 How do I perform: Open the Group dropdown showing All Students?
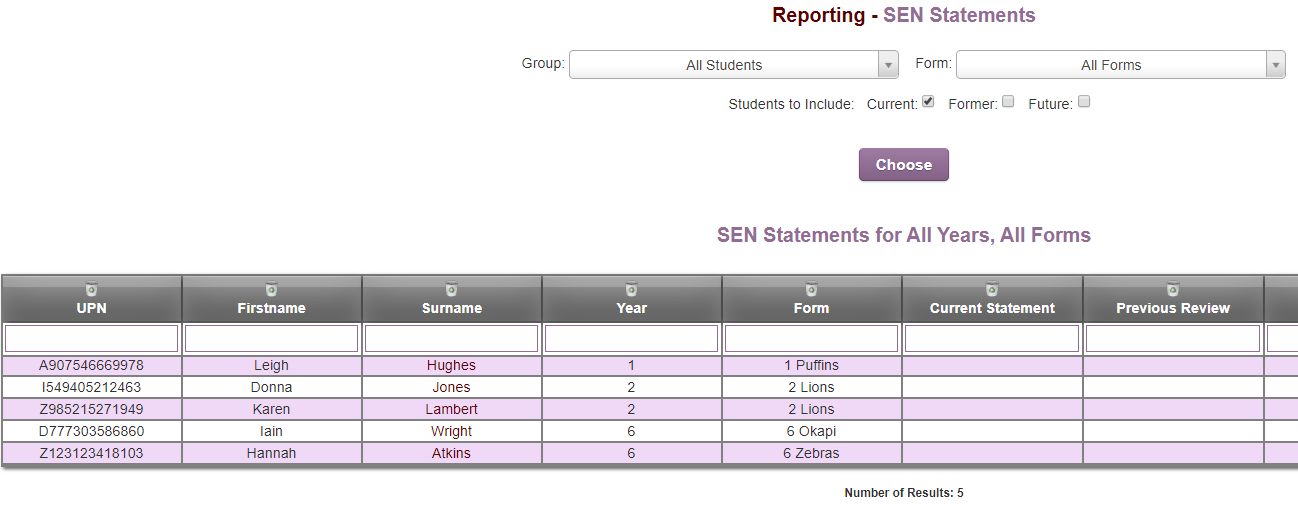tap(734, 65)
